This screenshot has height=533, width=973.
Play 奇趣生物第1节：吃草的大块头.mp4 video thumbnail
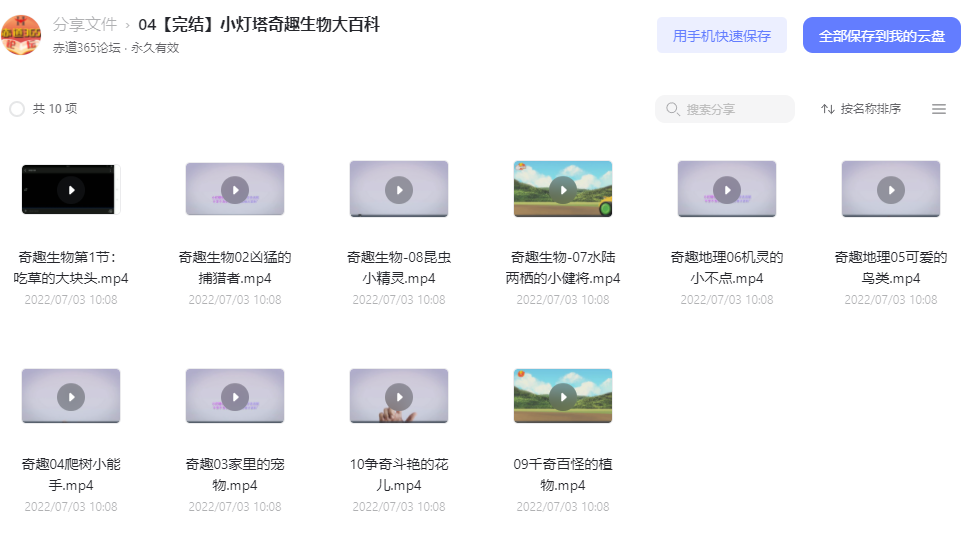tap(71, 189)
